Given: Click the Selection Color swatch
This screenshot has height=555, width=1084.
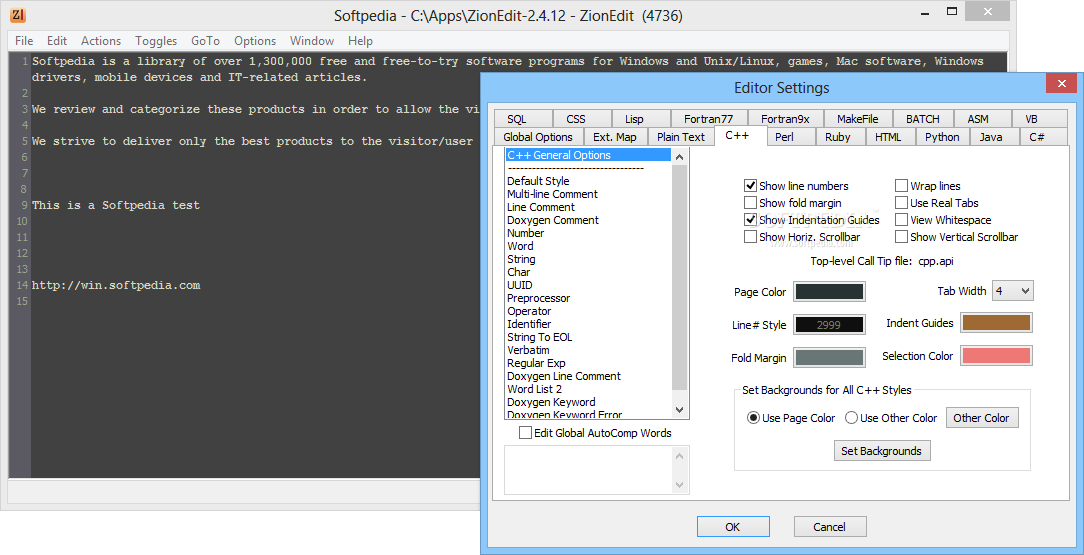Looking at the screenshot, I should point(996,355).
